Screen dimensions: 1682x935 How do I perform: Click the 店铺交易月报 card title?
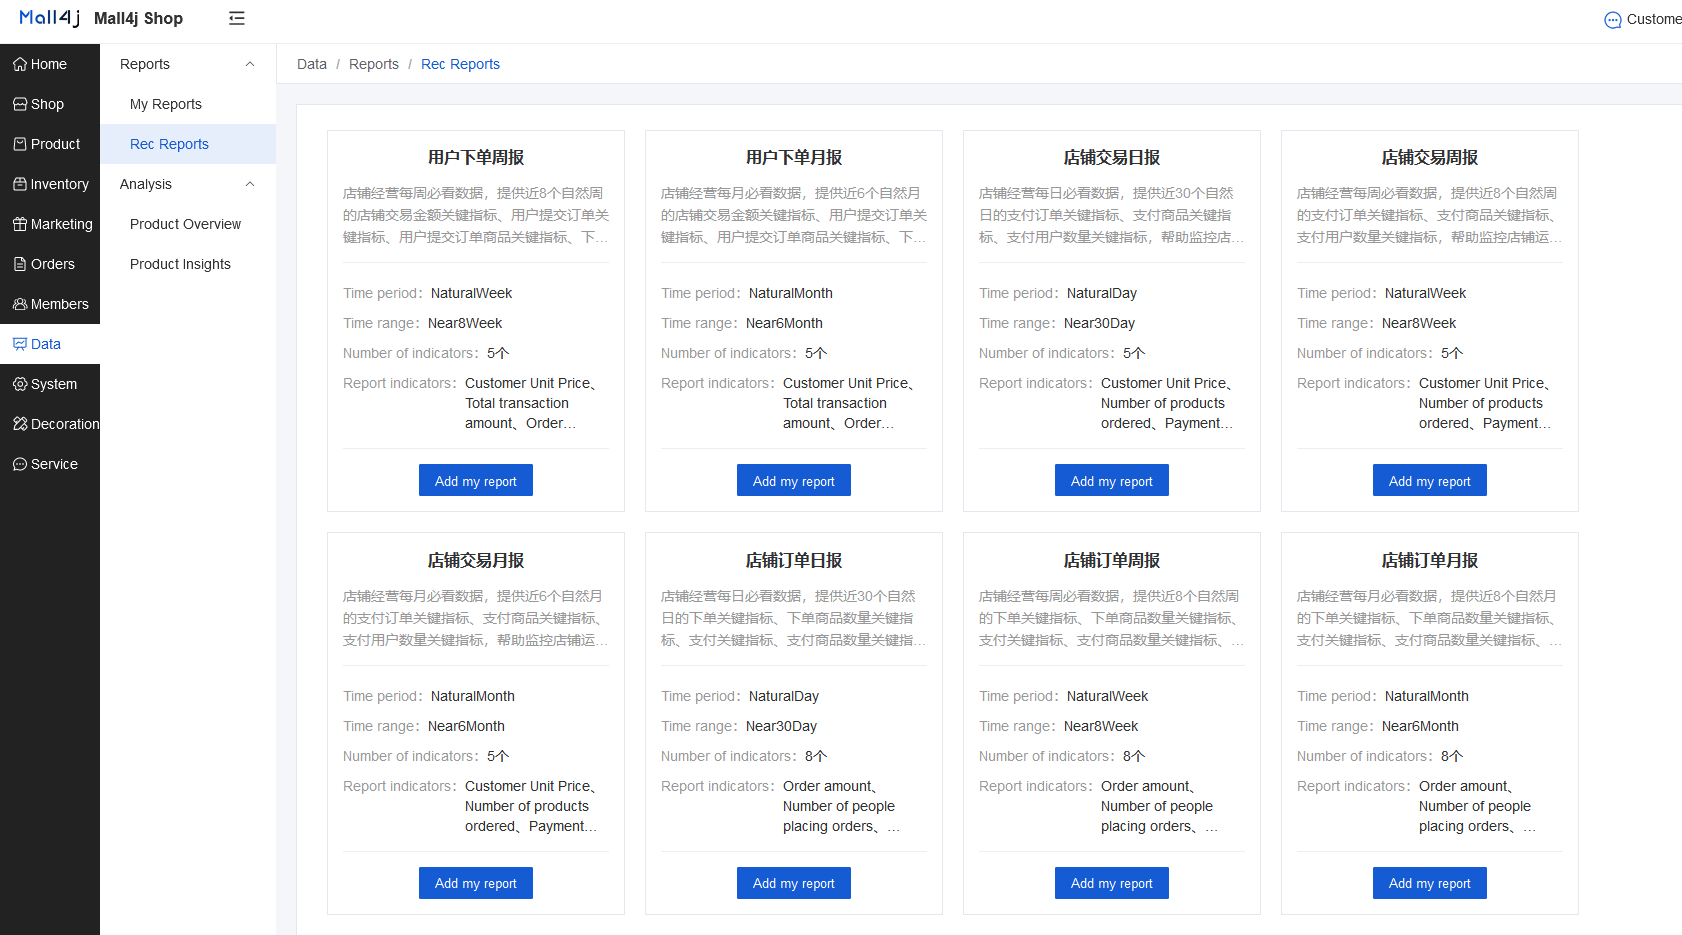[476, 561]
